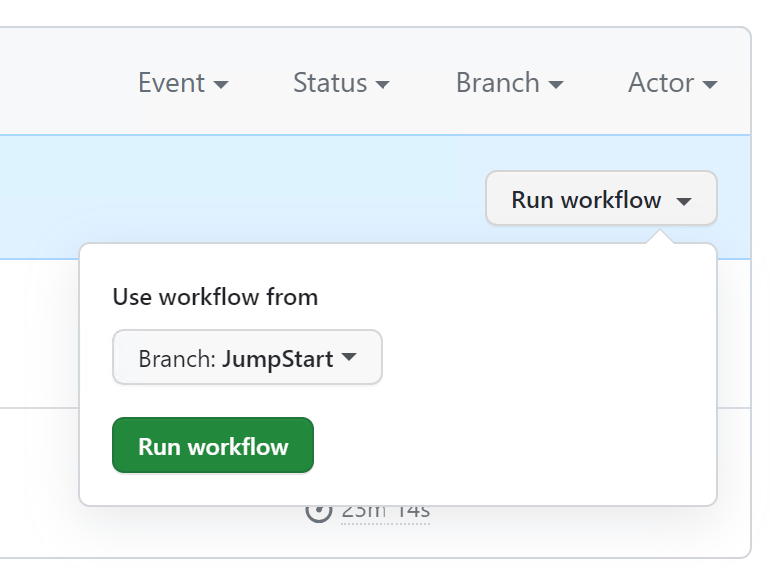
Task: Click the caret arrow beside Status
Action: (382, 85)
